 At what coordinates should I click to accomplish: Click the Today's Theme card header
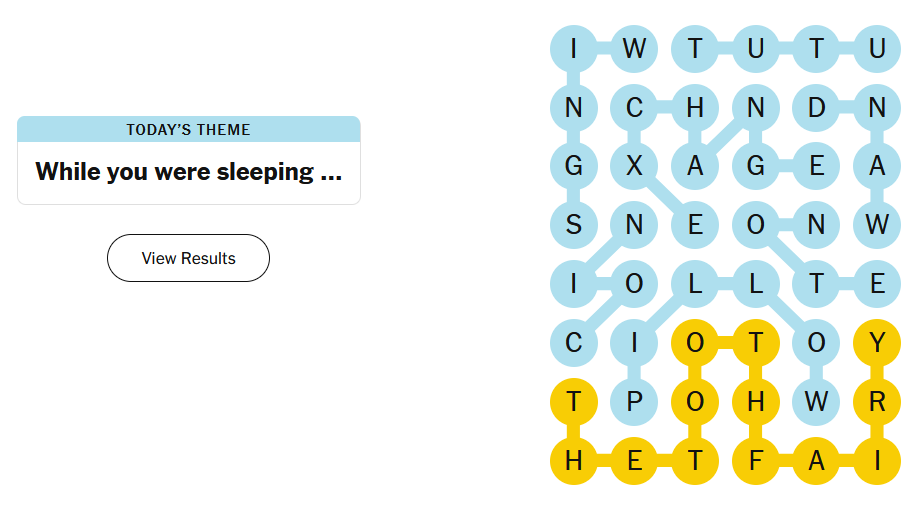click(x=188, y=130)
